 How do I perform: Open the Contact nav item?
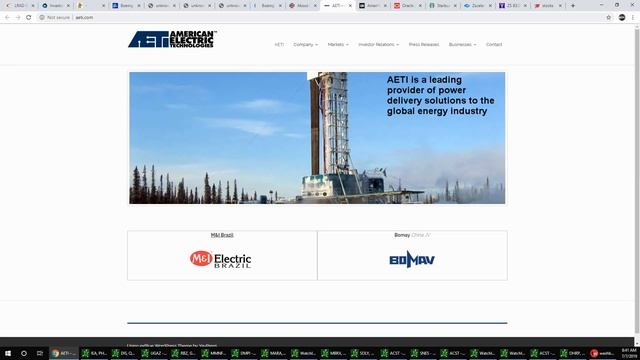(x=494, y=44)
